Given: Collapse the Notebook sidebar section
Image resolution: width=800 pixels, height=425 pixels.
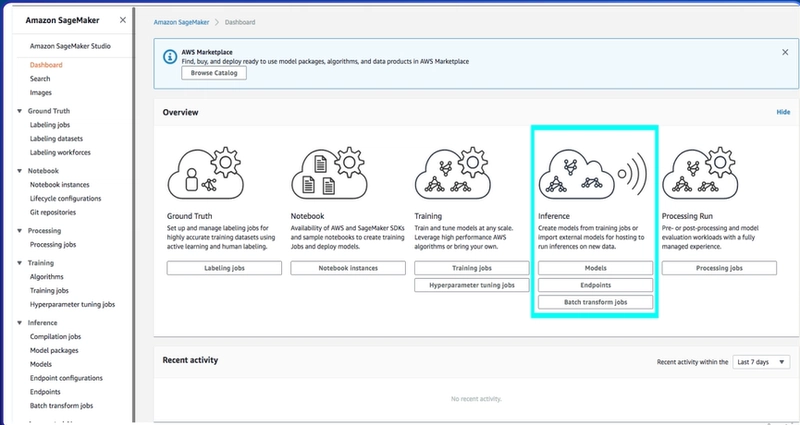Looking at the screenshot, I should click(19, 171).
